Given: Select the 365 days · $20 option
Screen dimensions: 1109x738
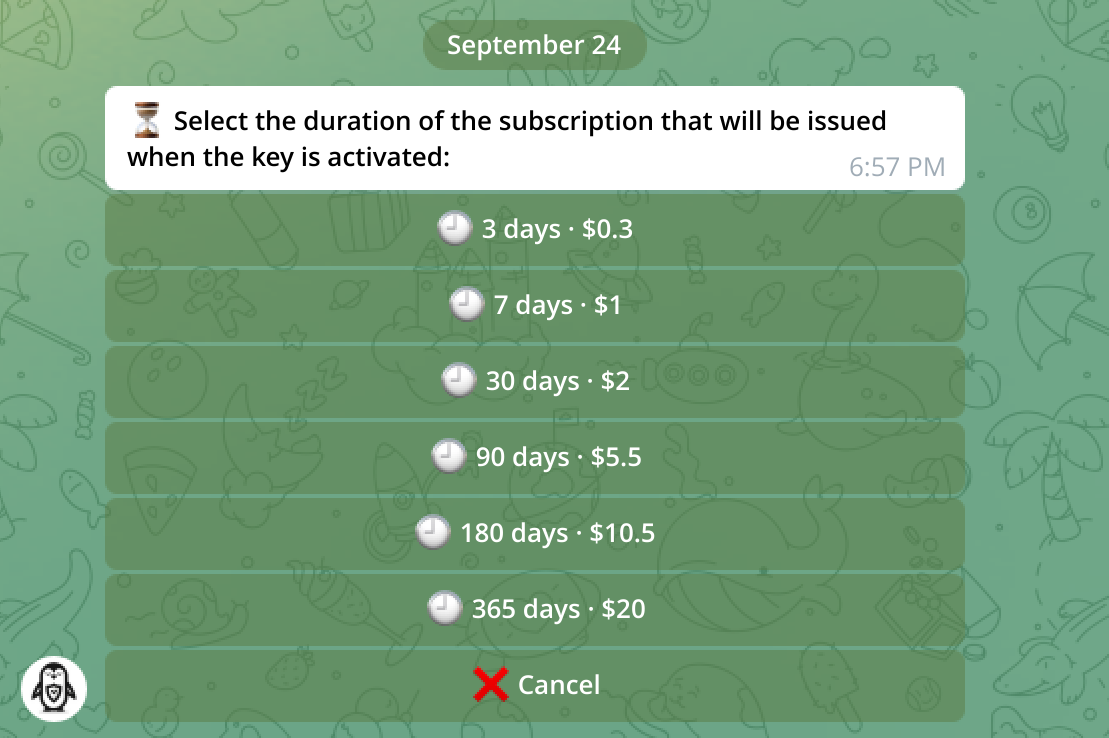Looking at the screenshot, I should coord(535,609).
